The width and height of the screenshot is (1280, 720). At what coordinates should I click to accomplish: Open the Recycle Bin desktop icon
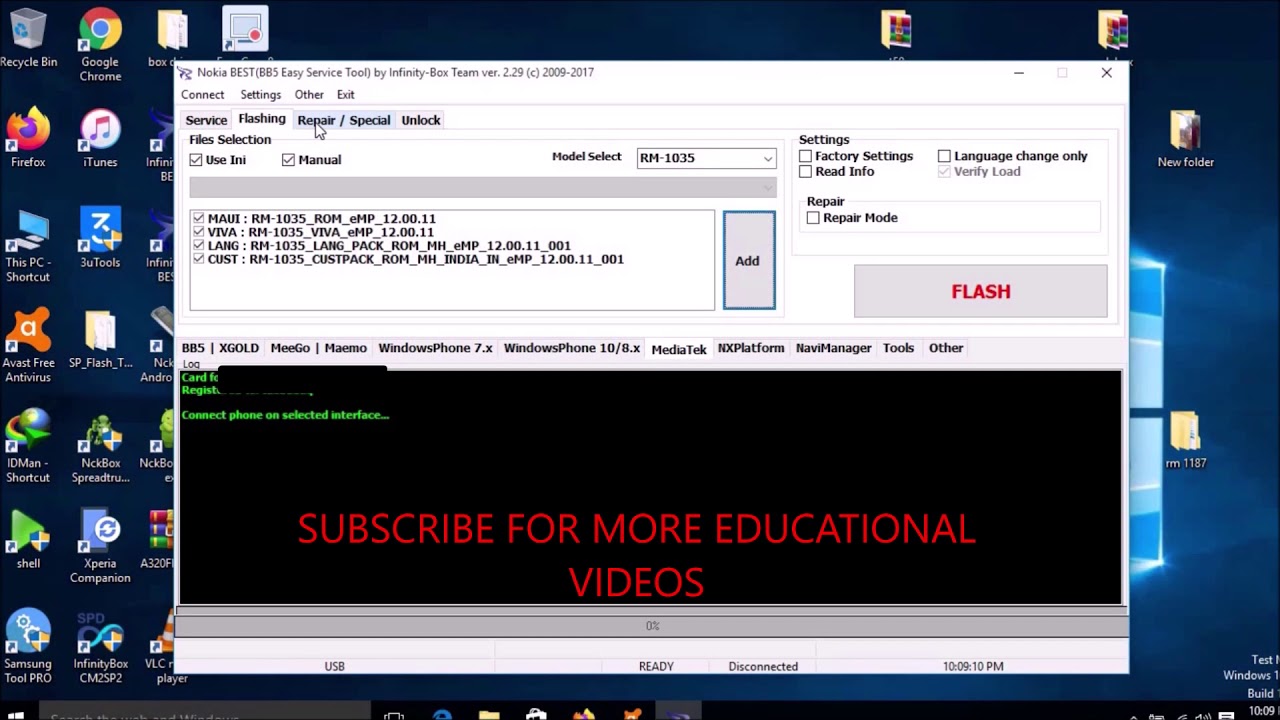28,38
